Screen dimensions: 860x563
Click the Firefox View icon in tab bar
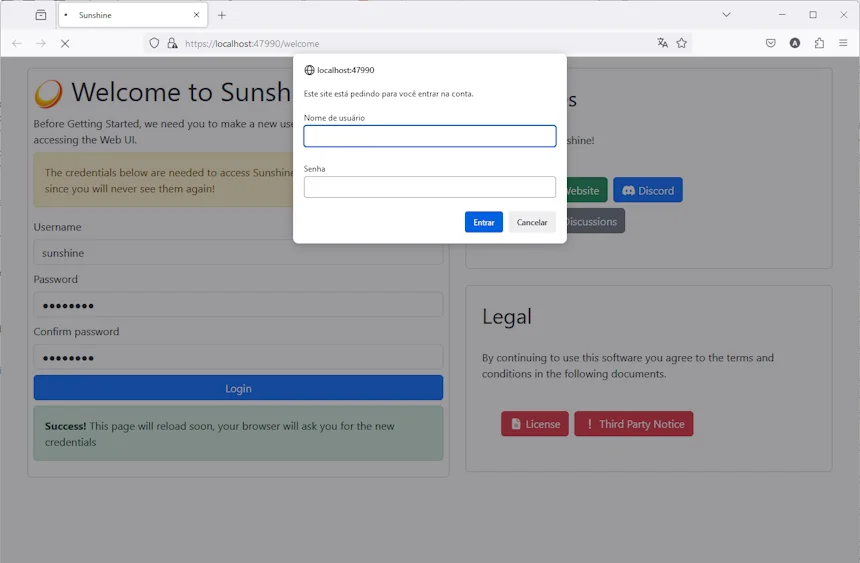(x=40, y=15)
